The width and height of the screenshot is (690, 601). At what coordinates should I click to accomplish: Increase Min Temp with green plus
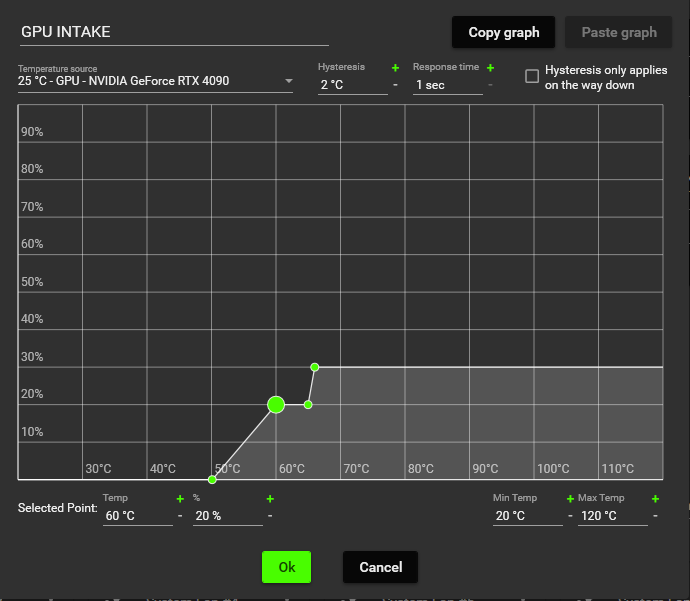570,499
